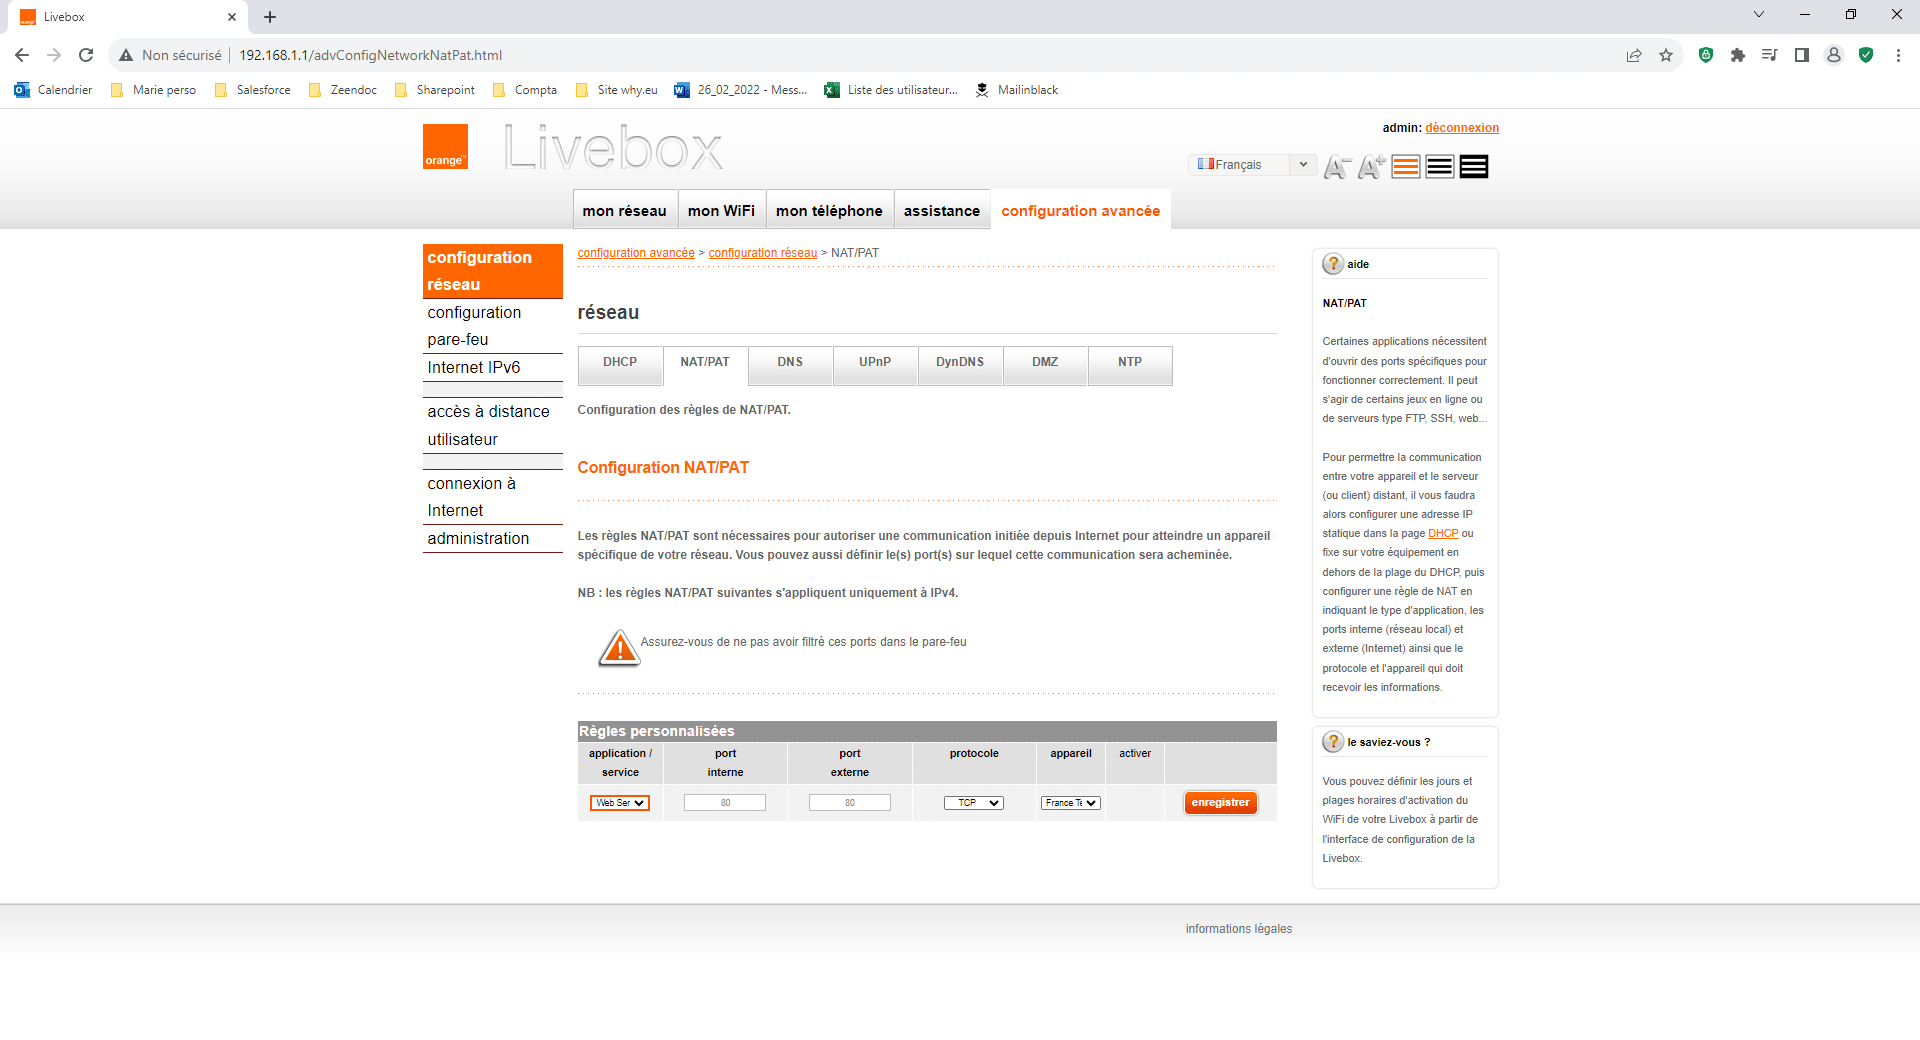Switch to the 'mon téléphone' tab
1920x1040 pixels.
pyautogui.click(x=829, y=210)
